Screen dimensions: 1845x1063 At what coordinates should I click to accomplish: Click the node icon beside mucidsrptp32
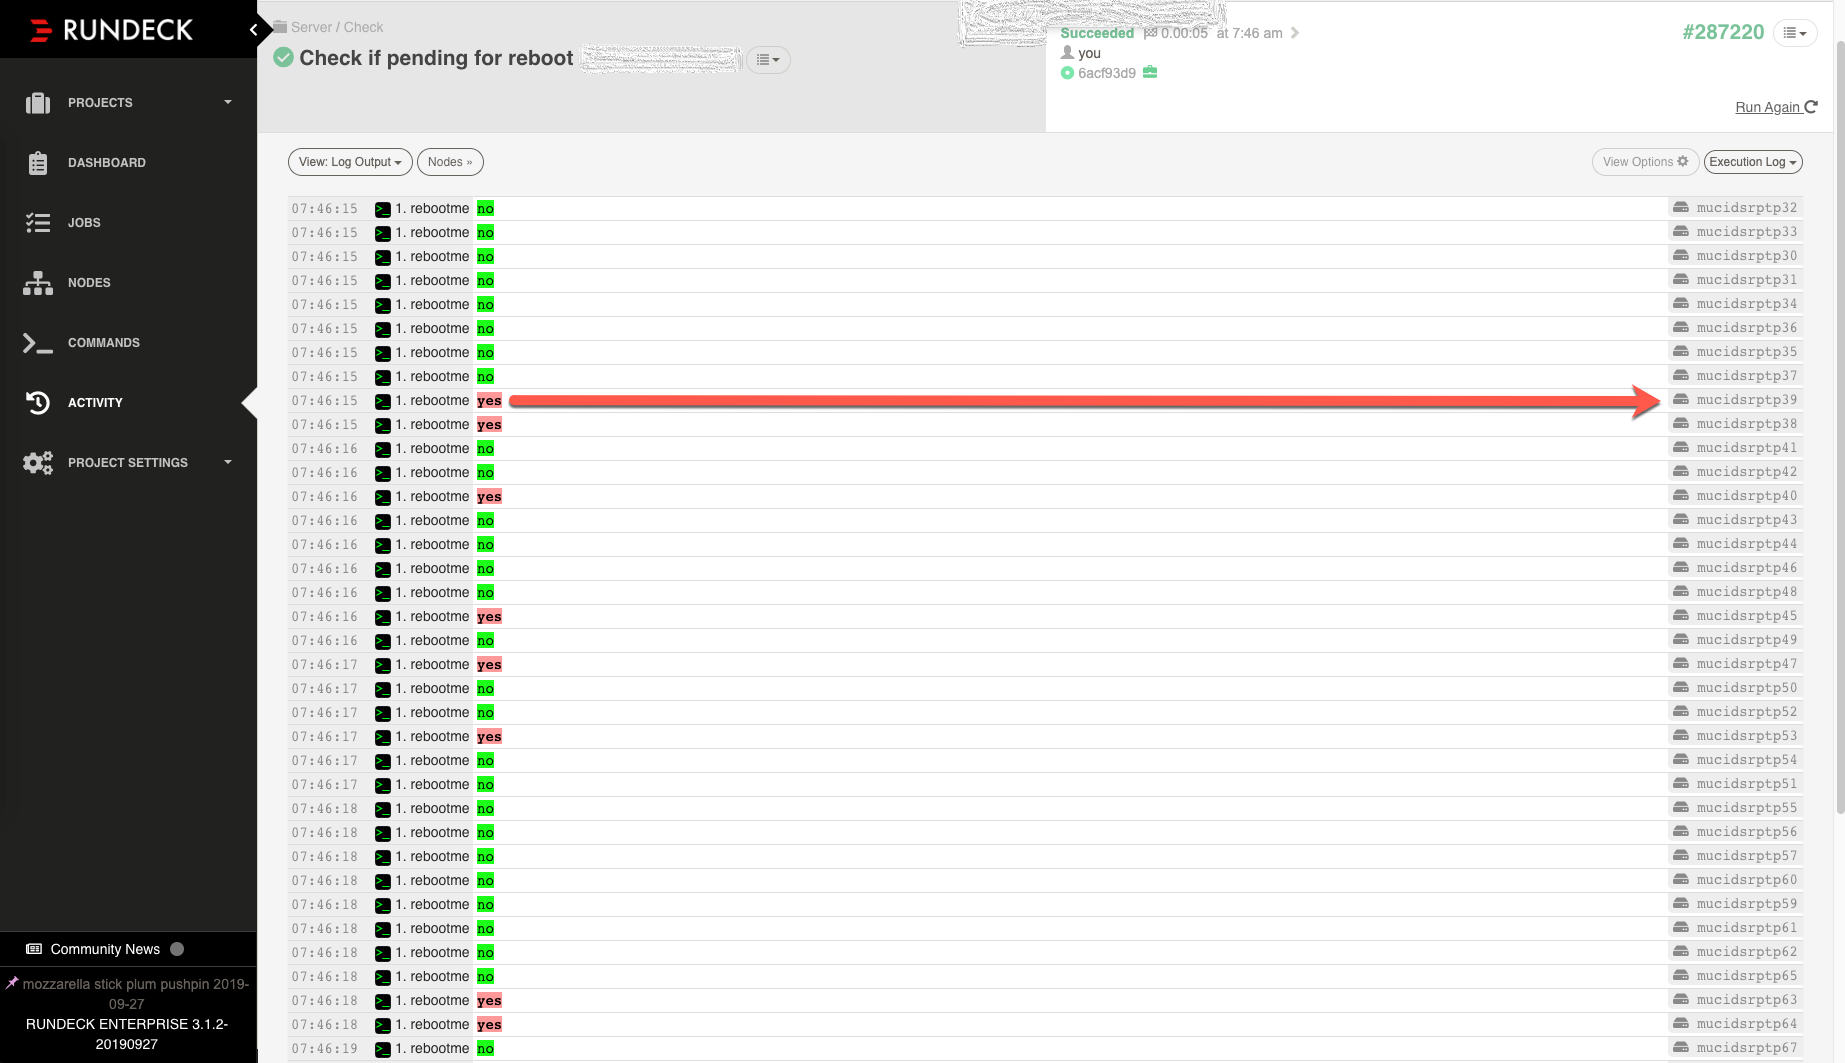point(1678,207)
